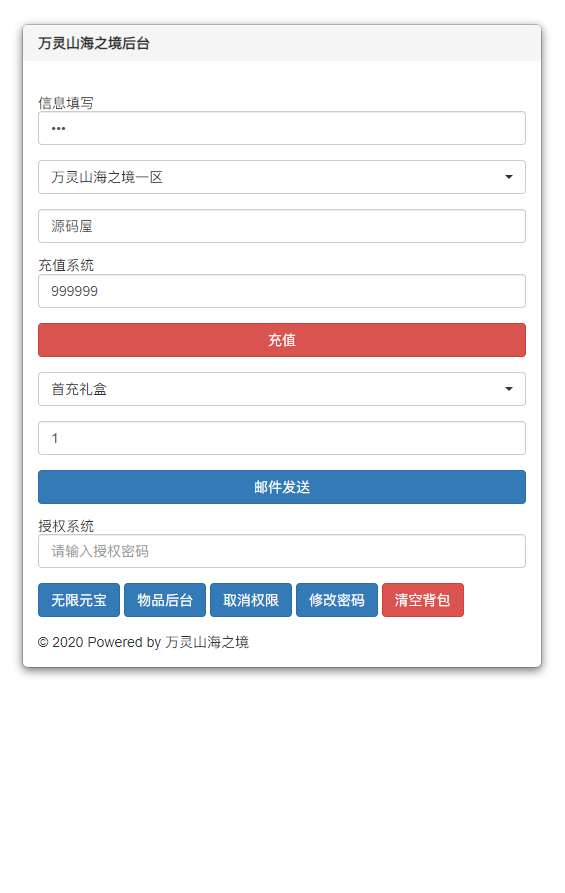Viewport: 565px width, 893px height.
Task: Click the masked password field under 信息填写
Action: point(281,128)
